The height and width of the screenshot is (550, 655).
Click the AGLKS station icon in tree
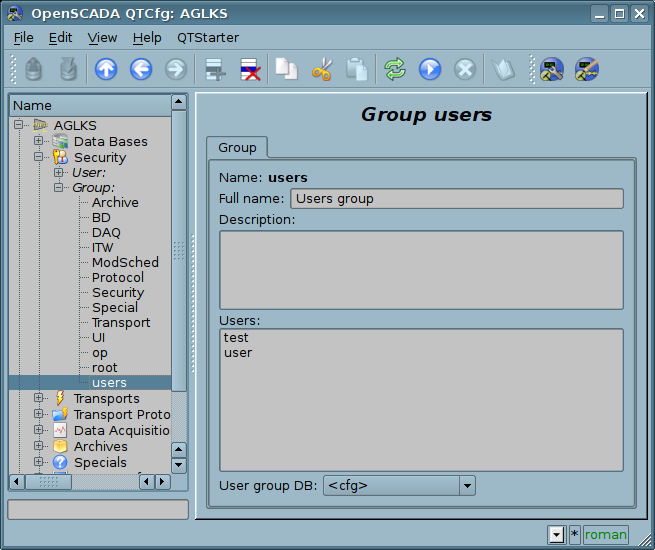pos(41,125)
